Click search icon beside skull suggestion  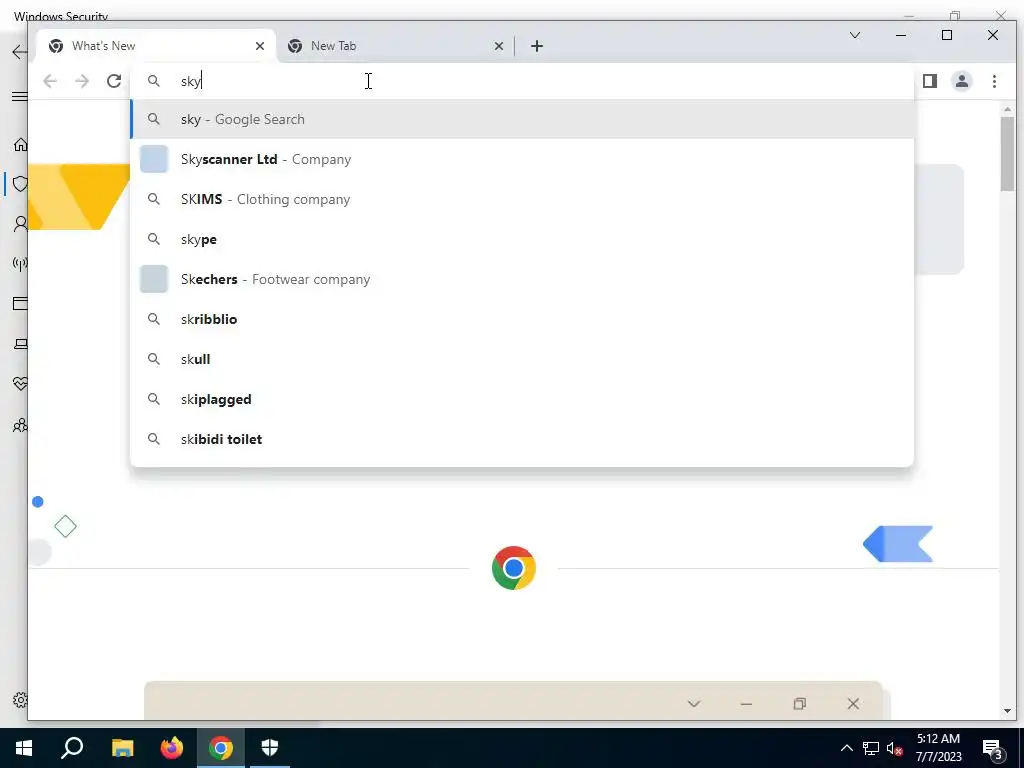pos(153,359)
